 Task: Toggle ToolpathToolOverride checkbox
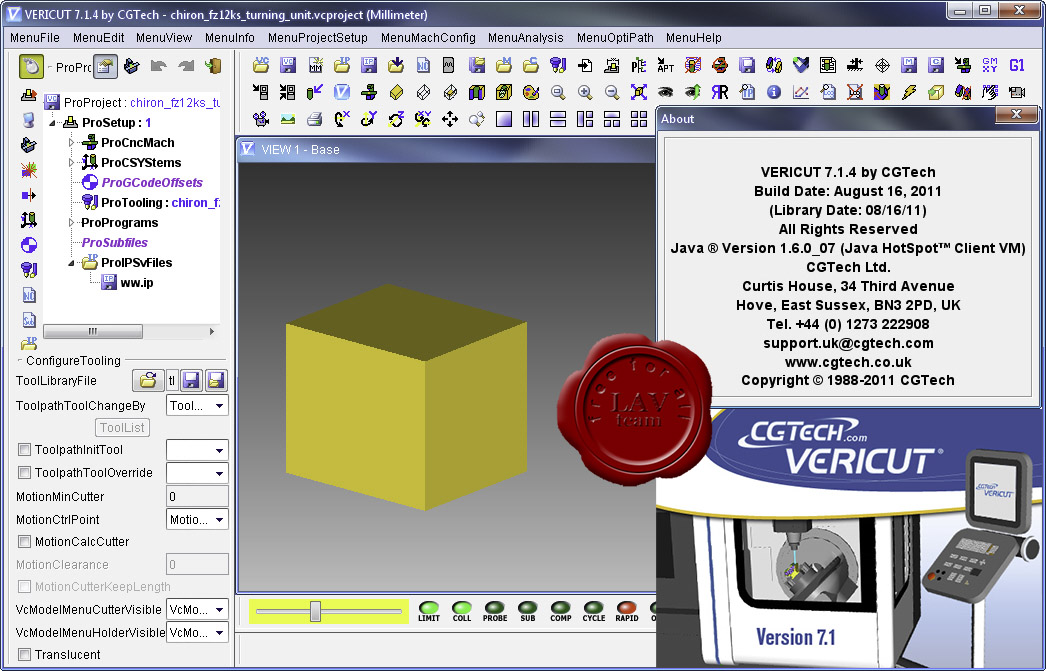tap(25, 472)
